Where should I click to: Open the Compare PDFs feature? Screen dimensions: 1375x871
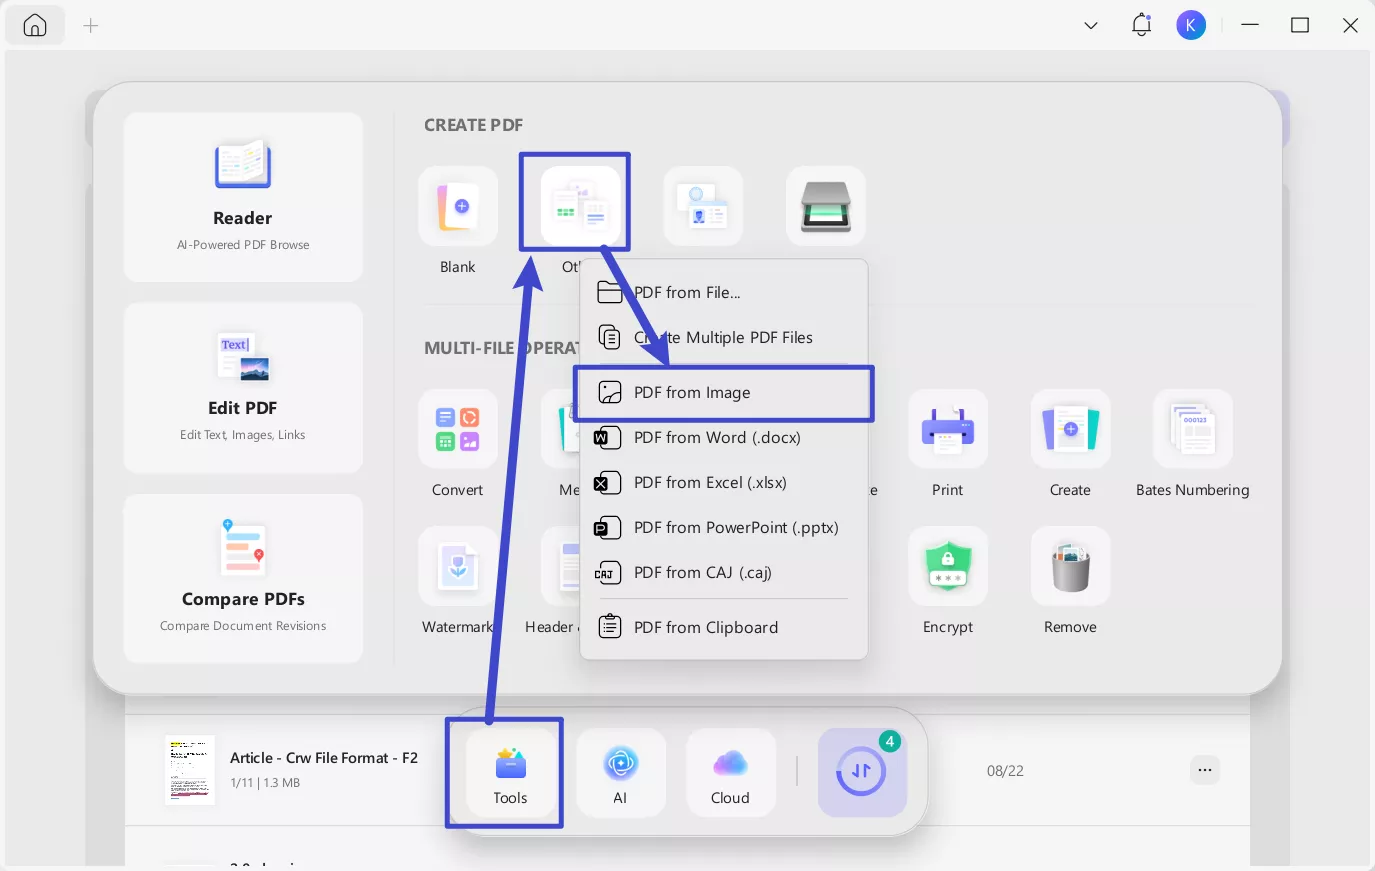pyautogui.click(x=243, y=578)
